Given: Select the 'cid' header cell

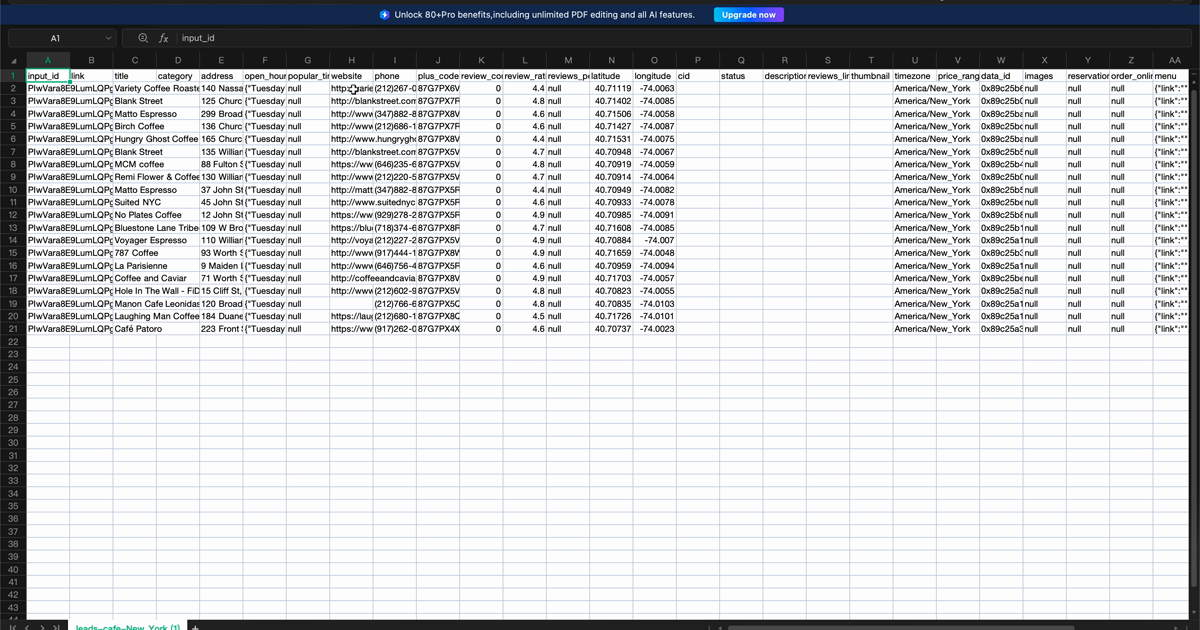Looking at the screenshot, I should 698,76.
